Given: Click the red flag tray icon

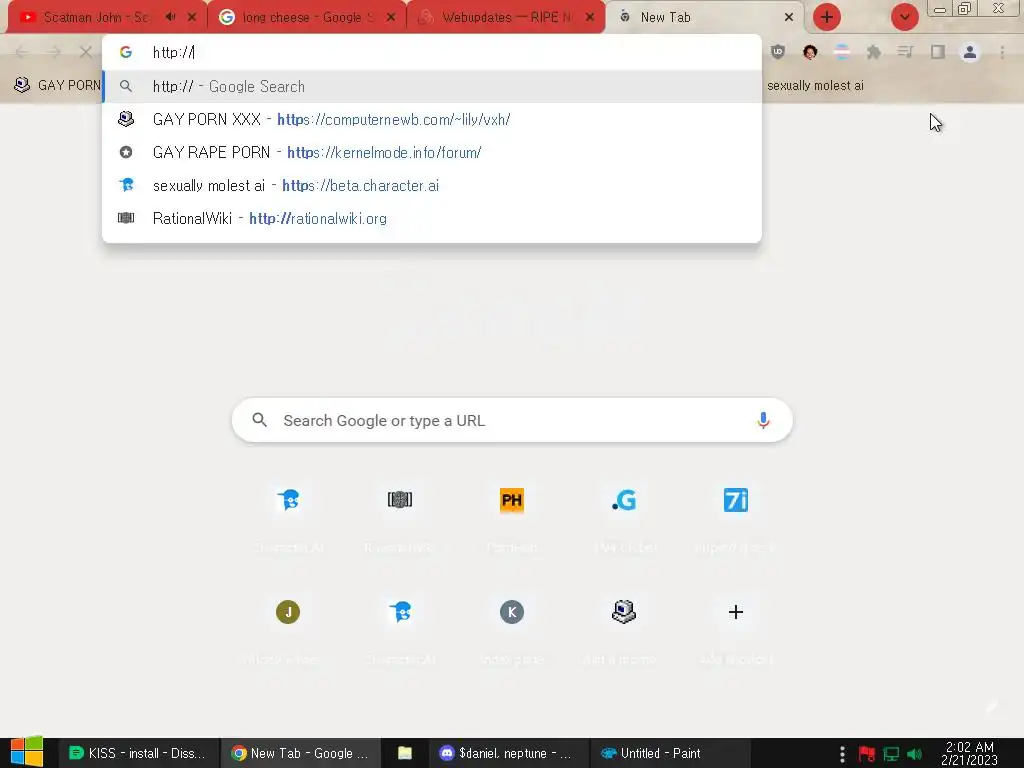Looking at the screenshot, I should pos(867,754).
